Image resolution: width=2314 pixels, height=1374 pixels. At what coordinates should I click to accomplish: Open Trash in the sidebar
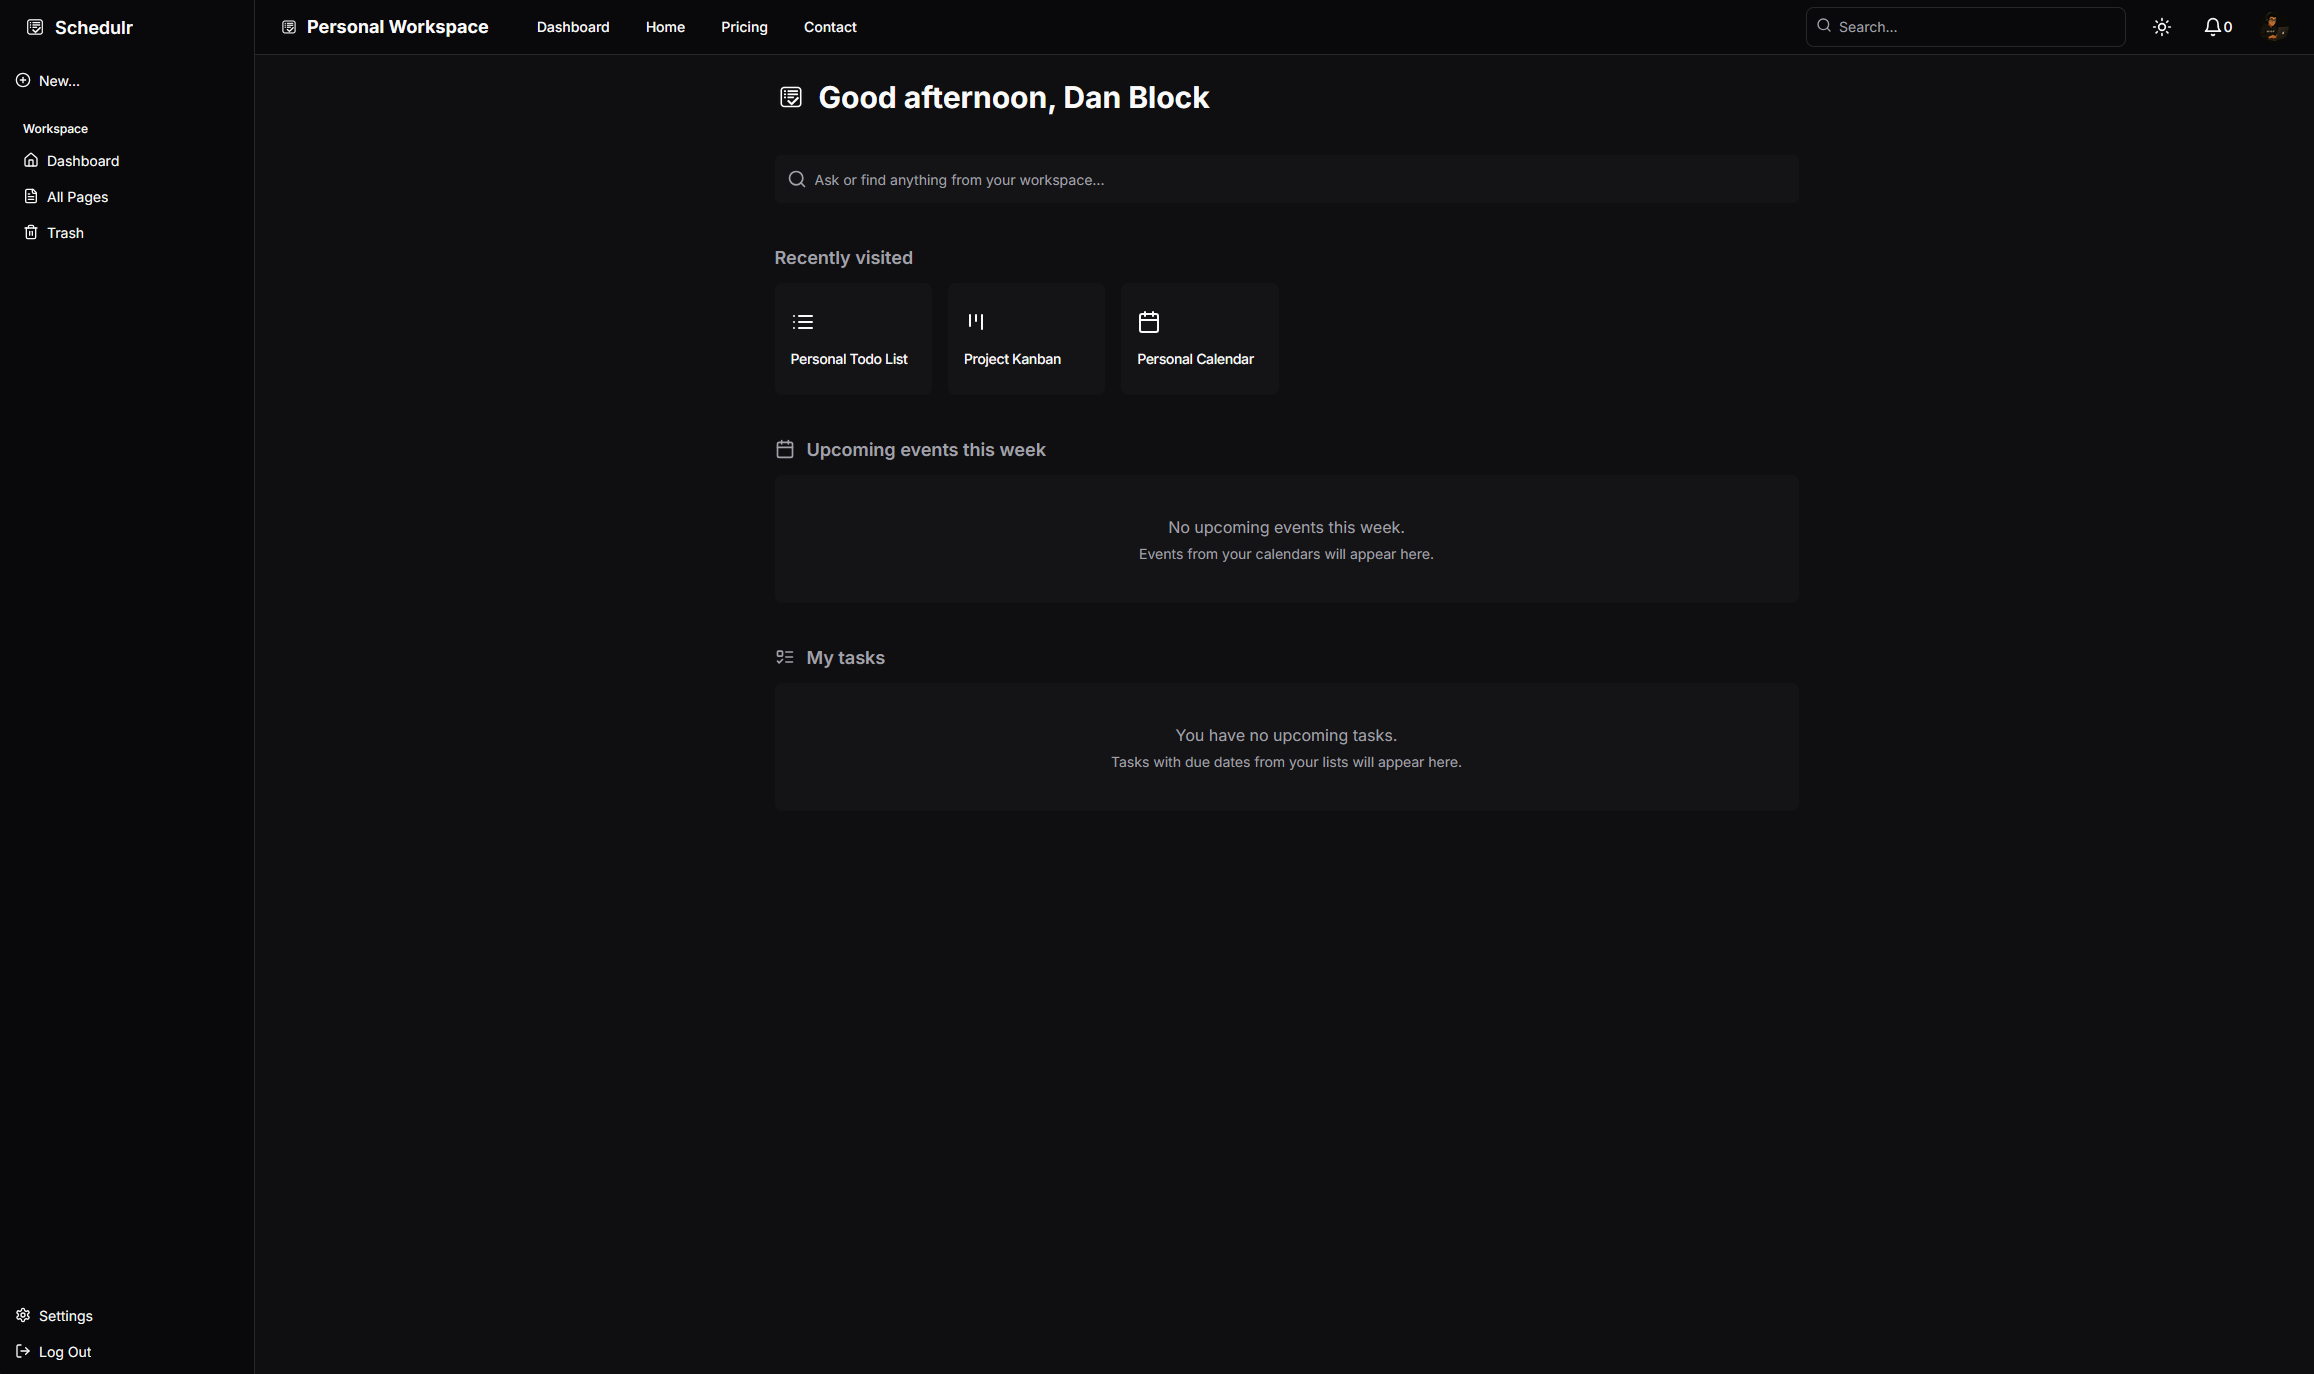point(127,232)
